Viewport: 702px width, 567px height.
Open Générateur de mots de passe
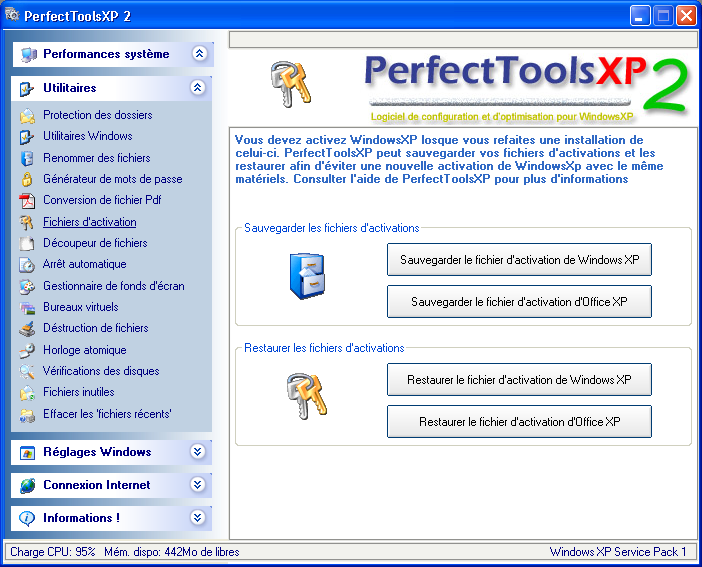coord(113,179)
